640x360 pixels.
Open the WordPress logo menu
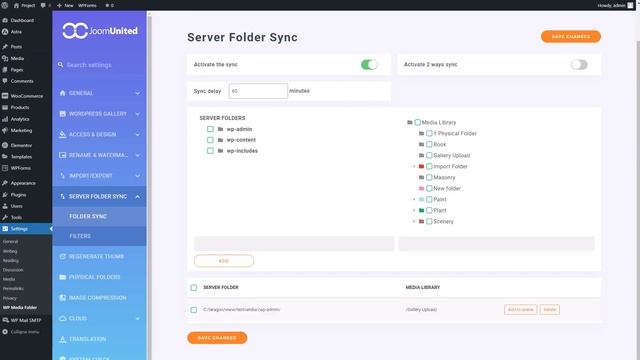click(4, 5)
